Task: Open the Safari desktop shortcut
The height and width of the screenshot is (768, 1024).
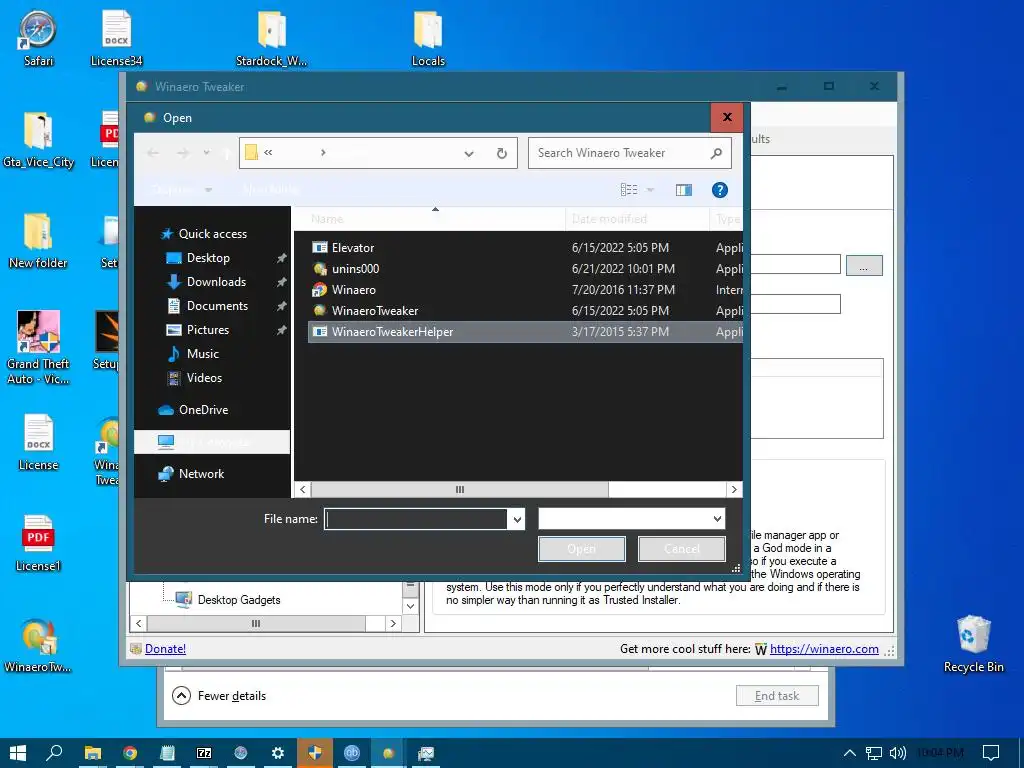Action: coord(38,39)
